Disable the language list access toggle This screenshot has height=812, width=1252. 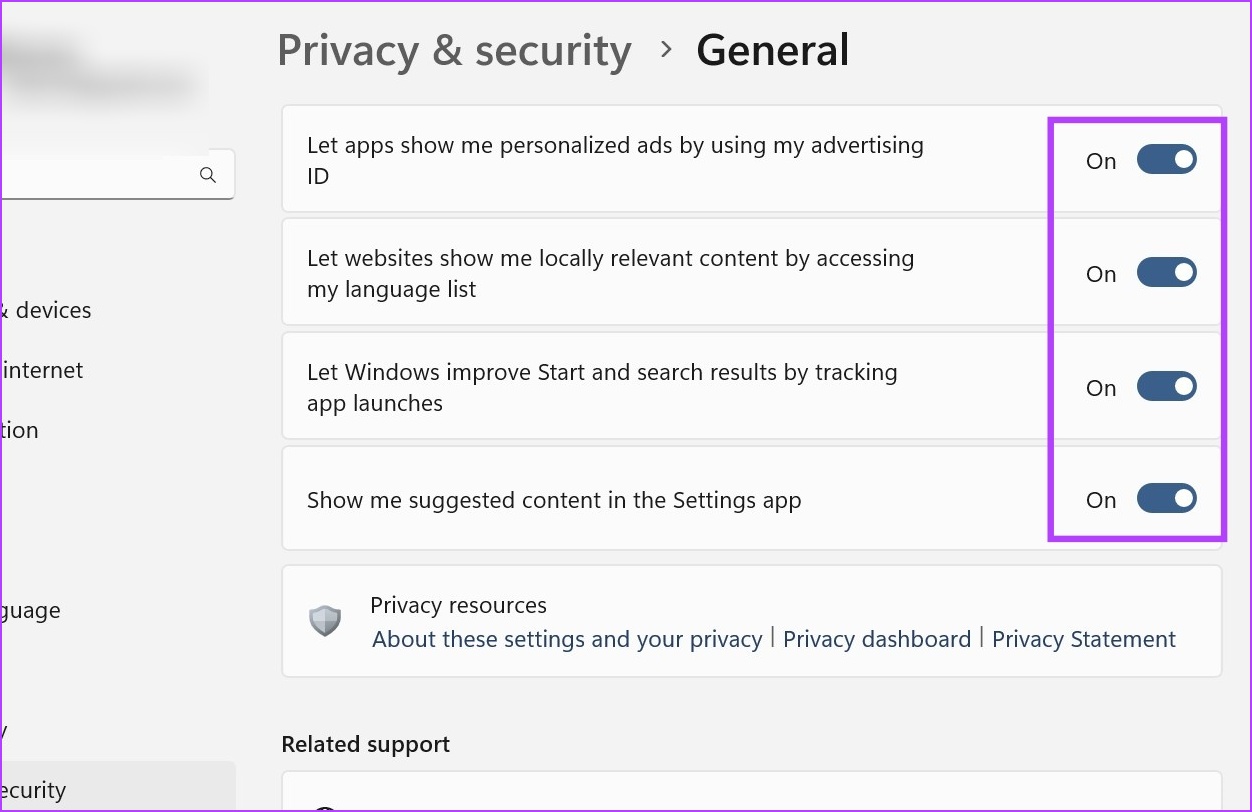point(1166,273)
